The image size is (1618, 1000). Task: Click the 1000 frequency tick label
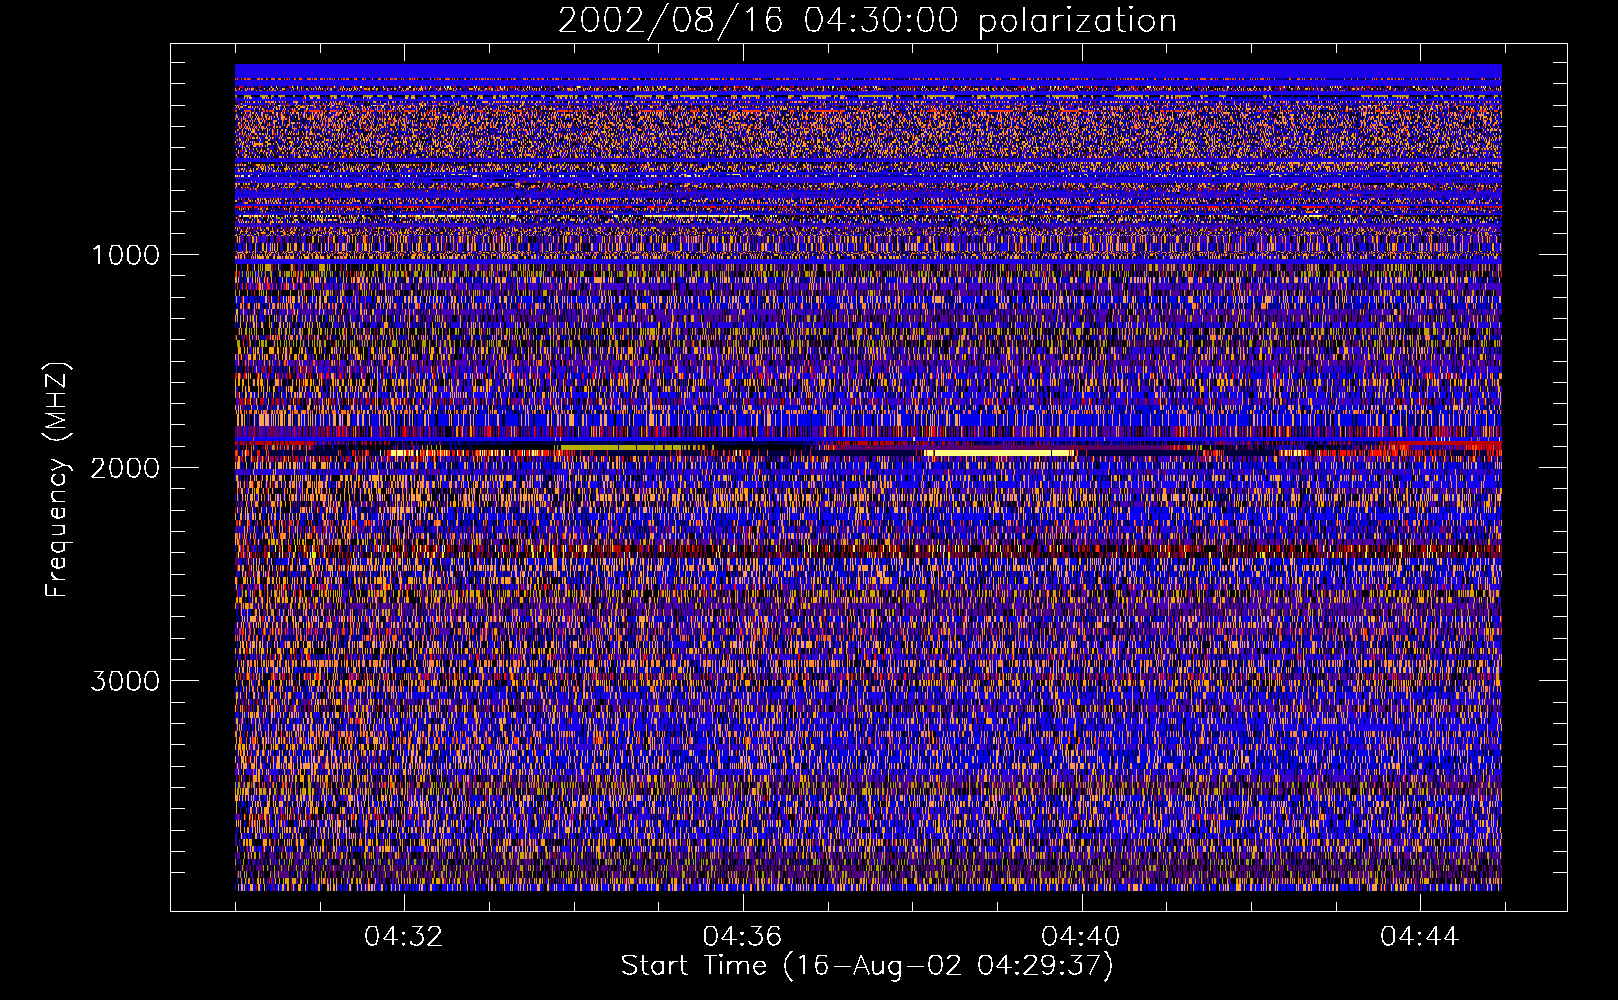click(x=125, y=255)
